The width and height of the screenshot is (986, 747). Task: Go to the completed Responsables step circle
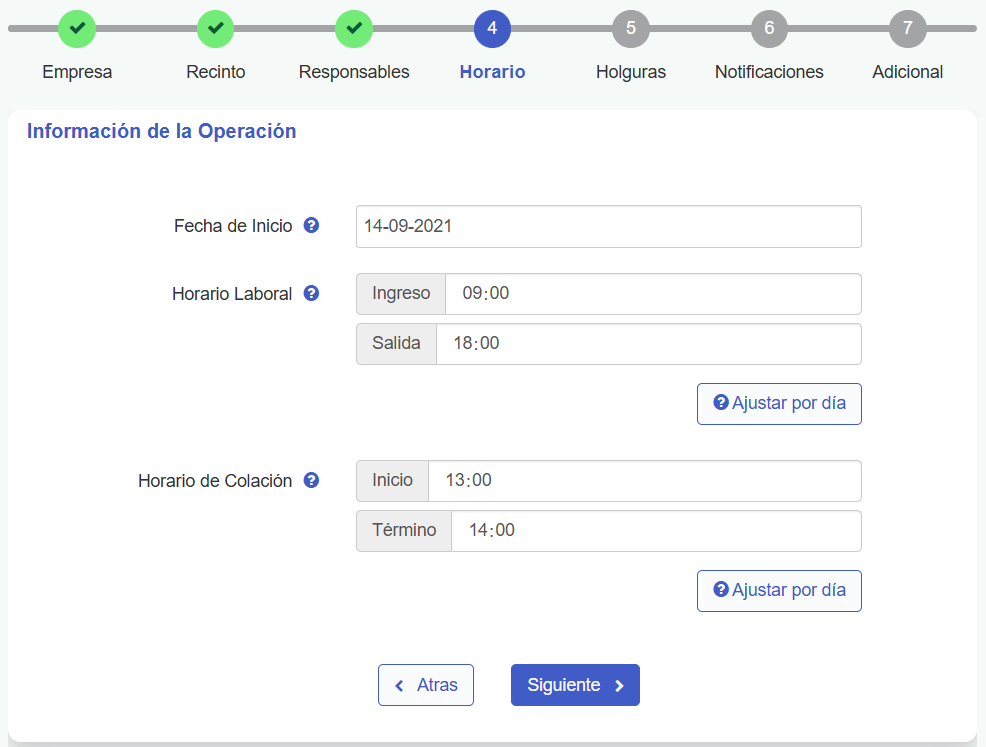354,28
